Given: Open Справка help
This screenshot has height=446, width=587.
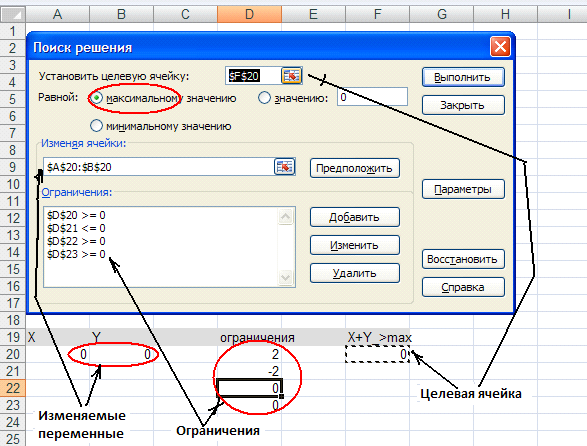Looking at the screenshot, I should [463, 287].
